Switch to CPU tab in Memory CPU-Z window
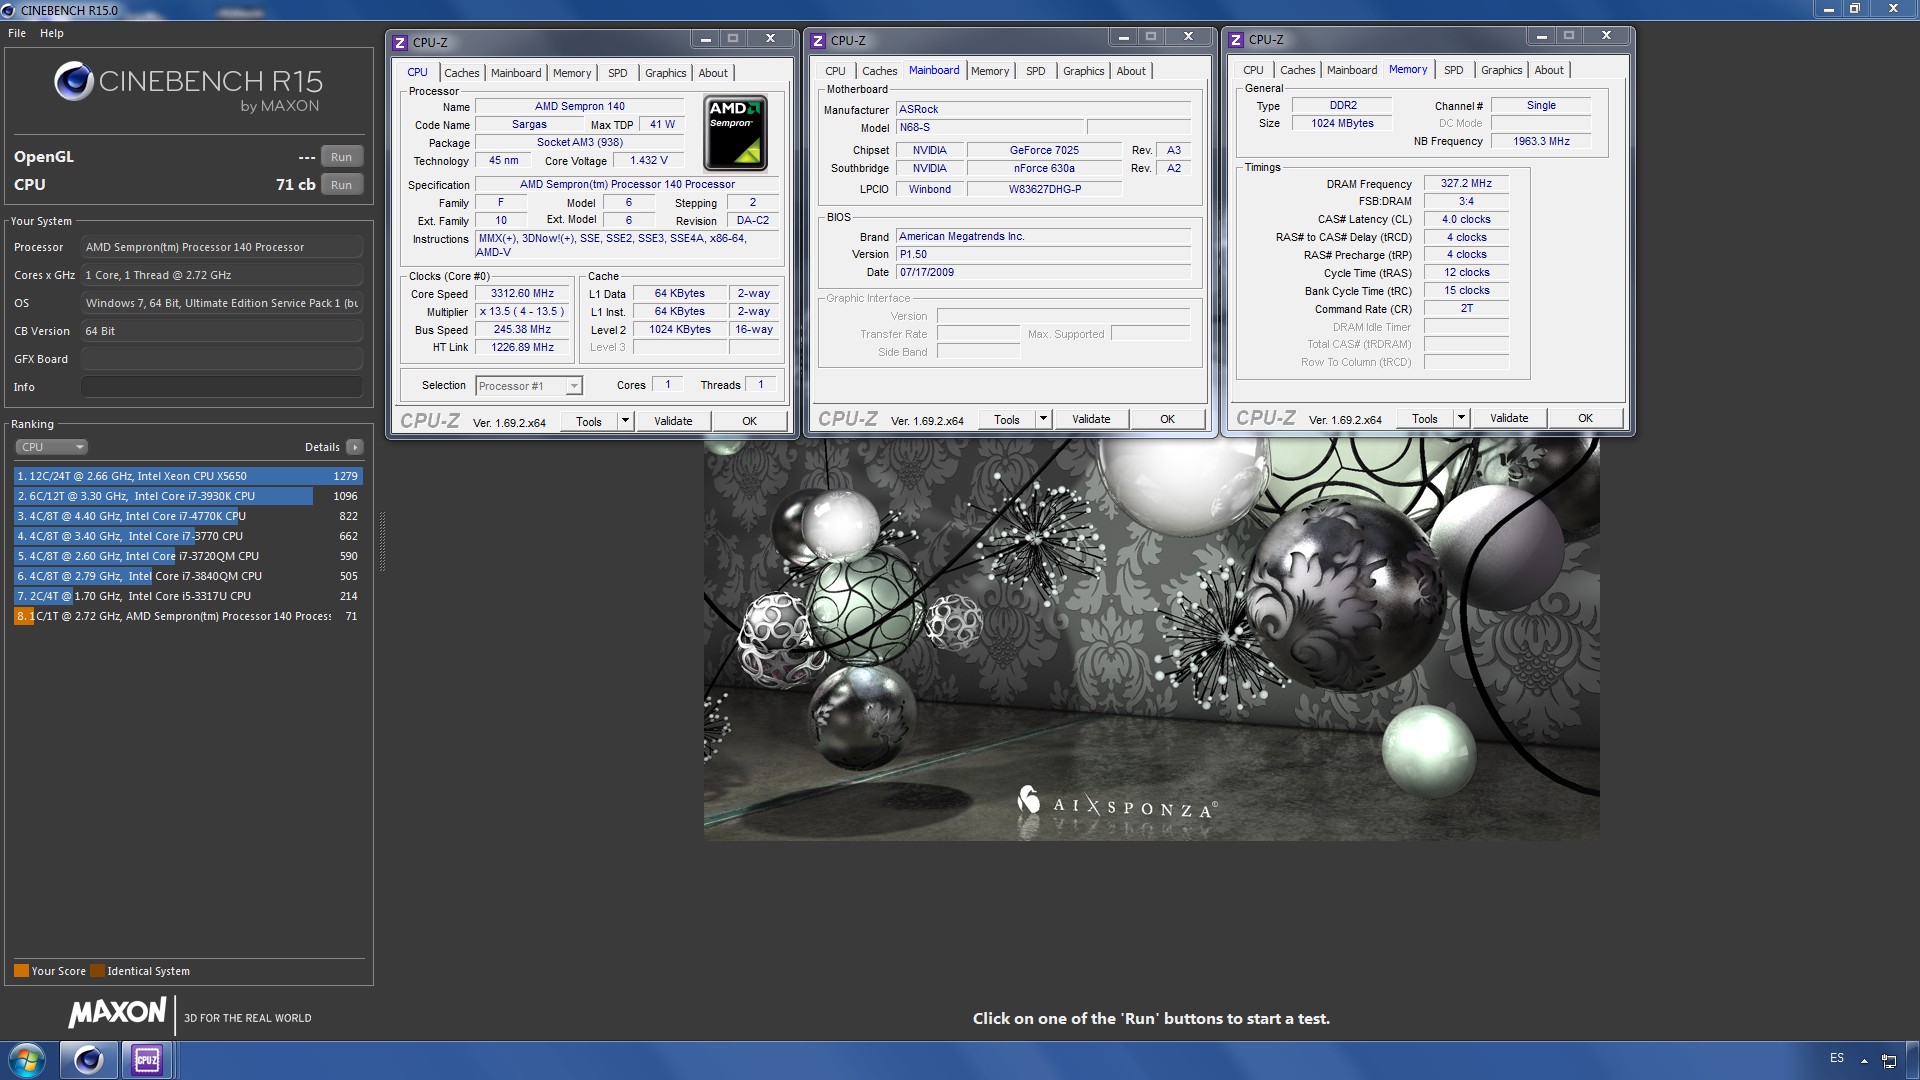 [1253, 70]
